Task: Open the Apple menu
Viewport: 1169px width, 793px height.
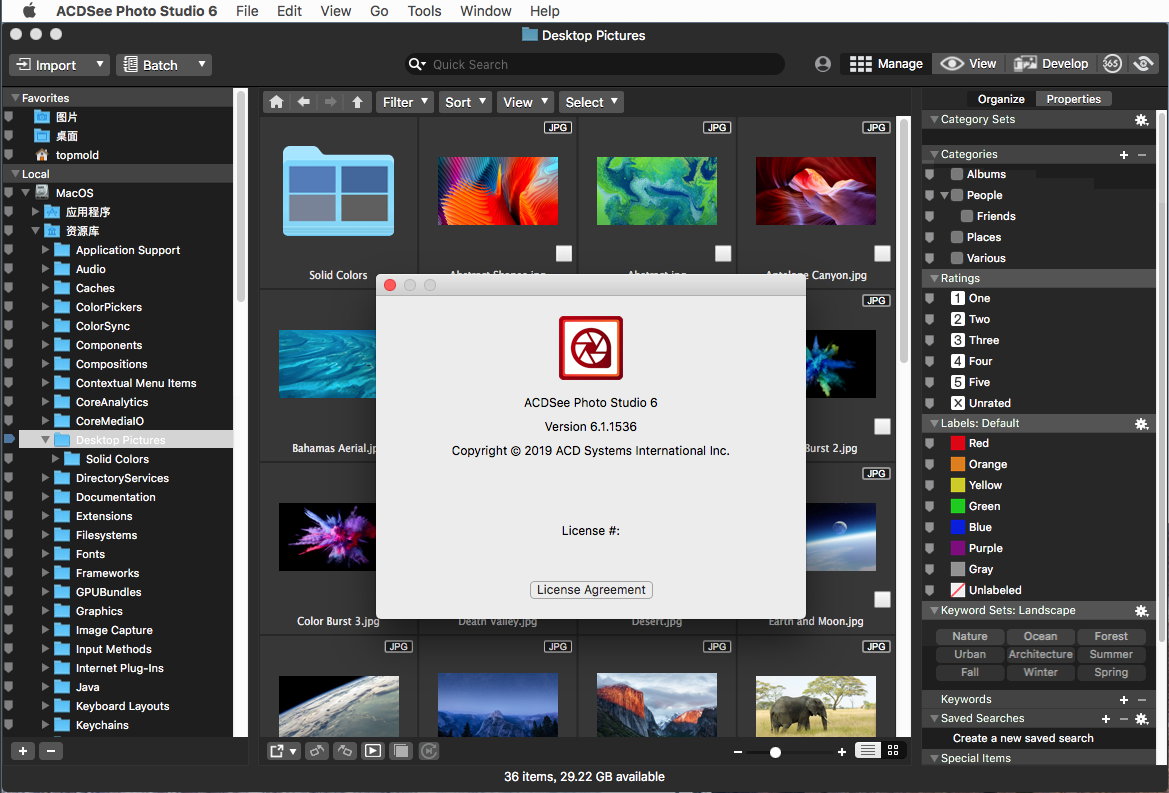Action: click(x=29, y=10)
